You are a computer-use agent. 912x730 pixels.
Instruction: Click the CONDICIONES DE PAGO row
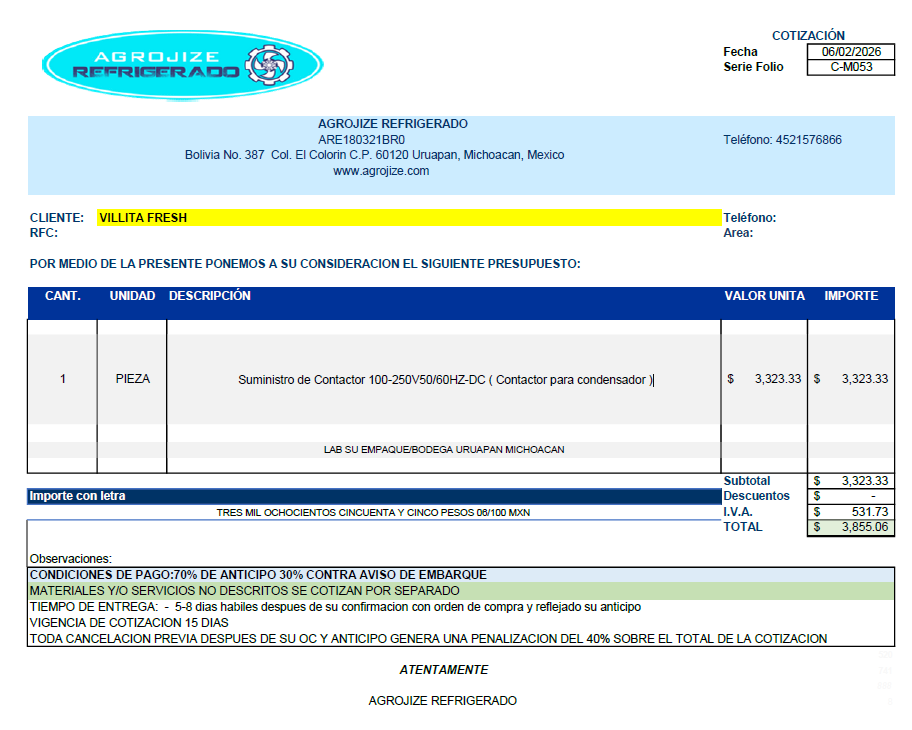point(460,575)
